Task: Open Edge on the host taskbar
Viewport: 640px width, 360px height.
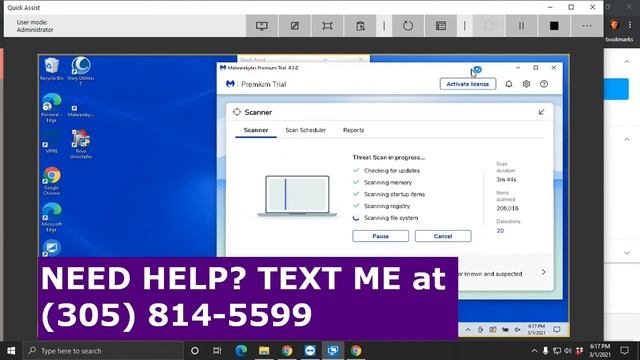Action: point(241,351)
